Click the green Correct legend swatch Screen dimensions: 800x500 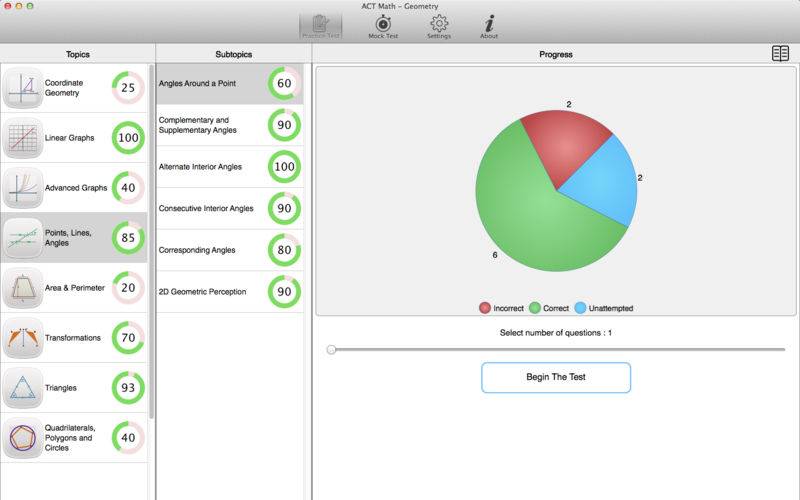535,308
